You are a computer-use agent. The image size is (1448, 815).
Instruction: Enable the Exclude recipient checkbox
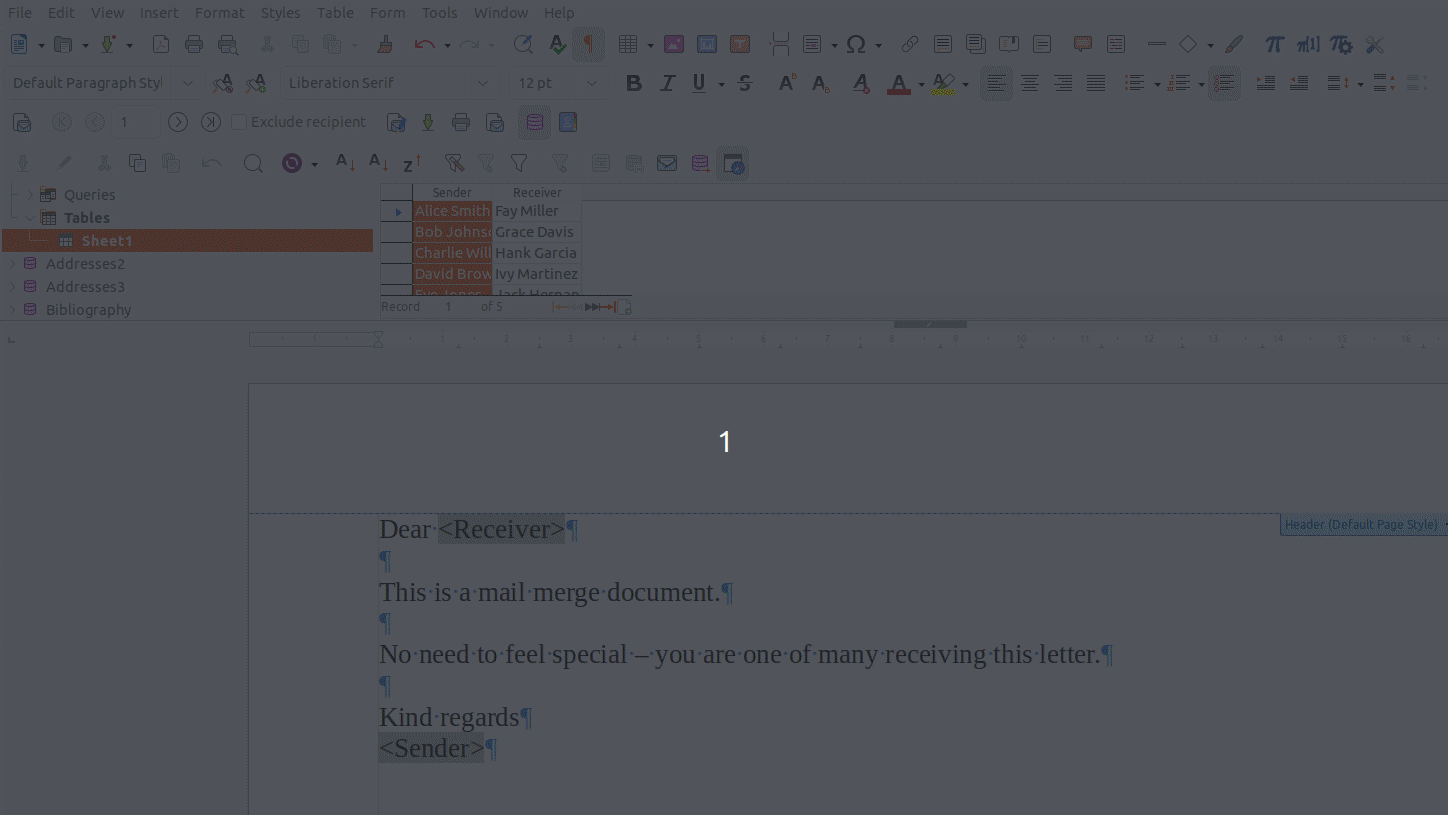[239, 122]
